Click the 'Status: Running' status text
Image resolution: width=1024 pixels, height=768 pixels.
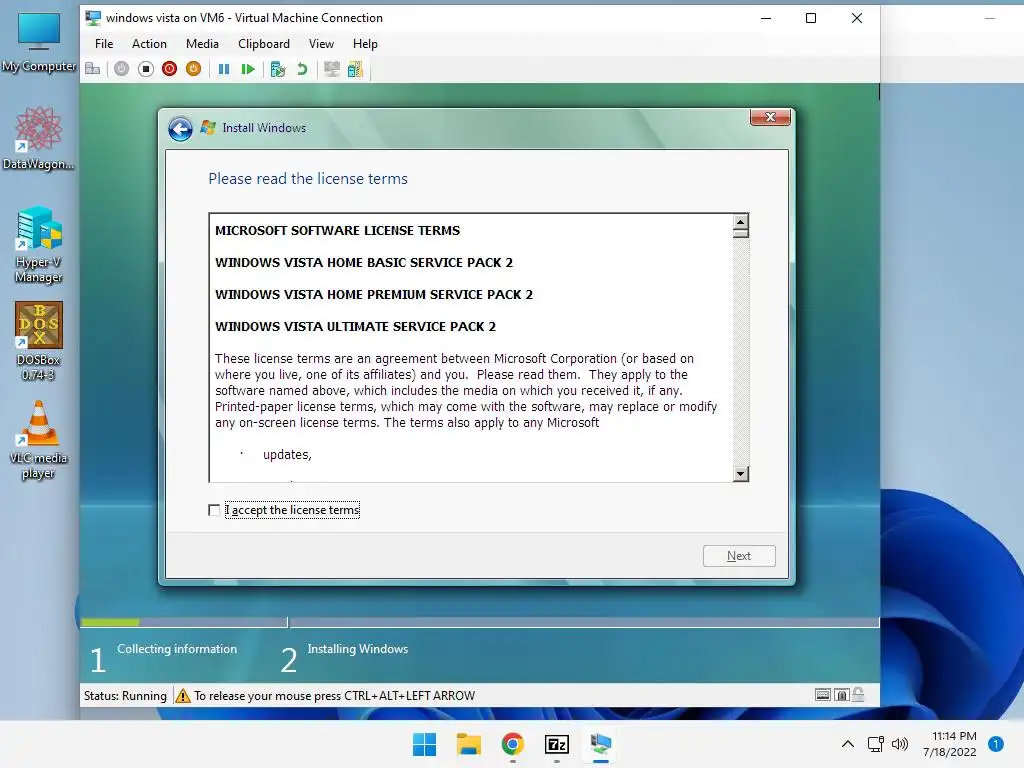click(125, 696)
